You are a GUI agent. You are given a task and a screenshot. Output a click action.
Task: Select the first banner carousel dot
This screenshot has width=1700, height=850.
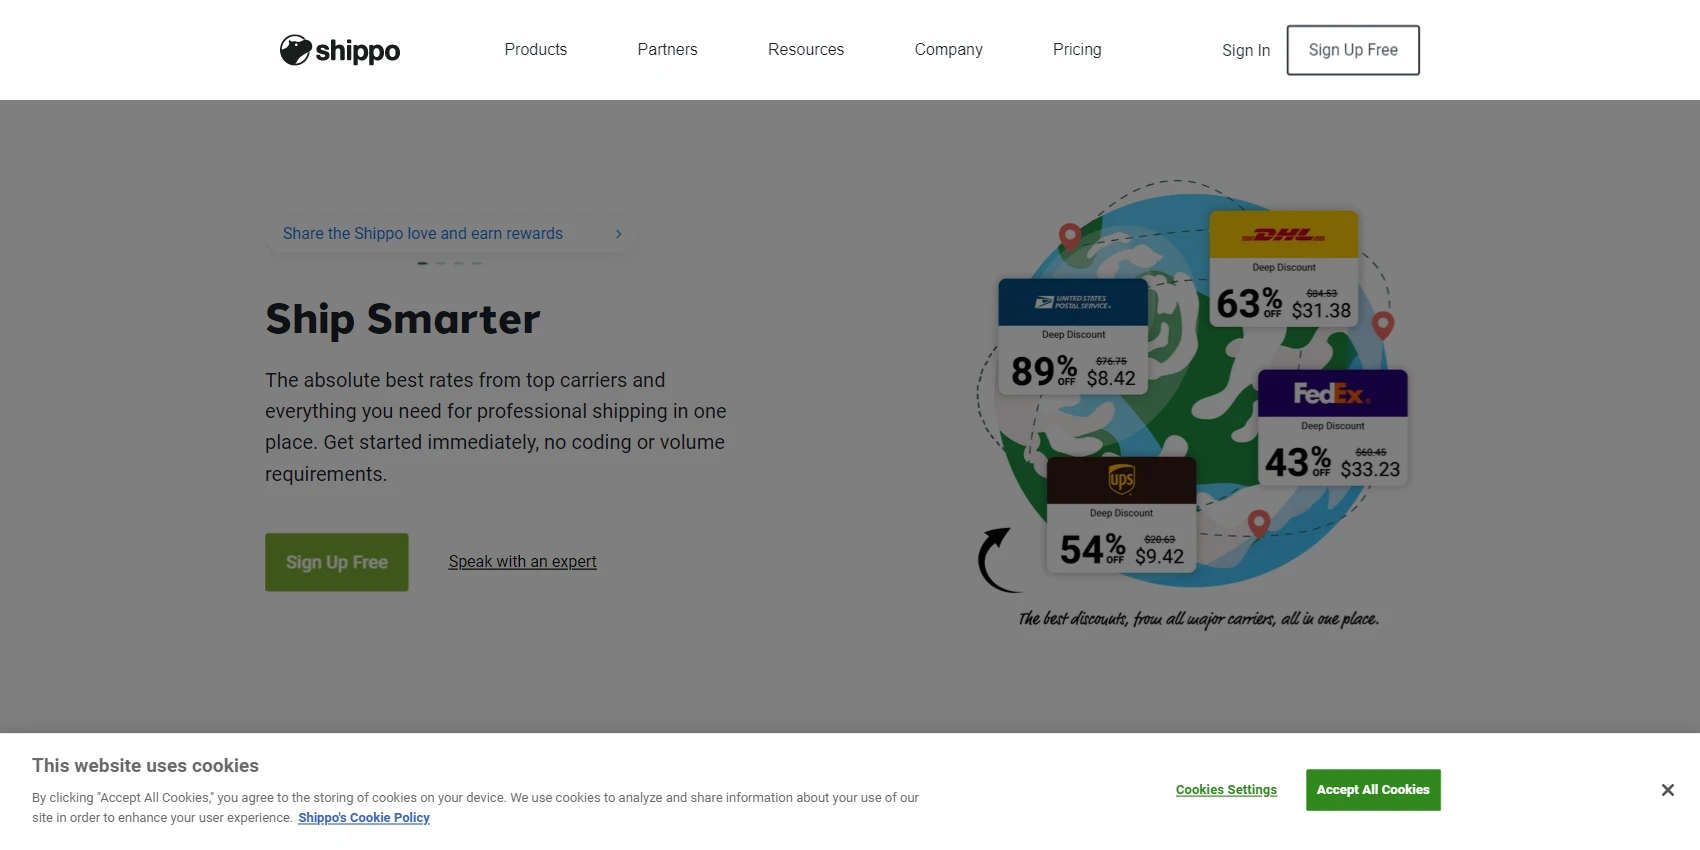click(423, 263)
